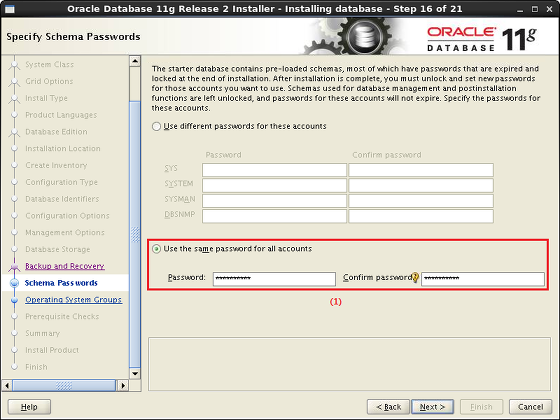
Task: Click the 'Create Inventory' step text
Action: 56,165
